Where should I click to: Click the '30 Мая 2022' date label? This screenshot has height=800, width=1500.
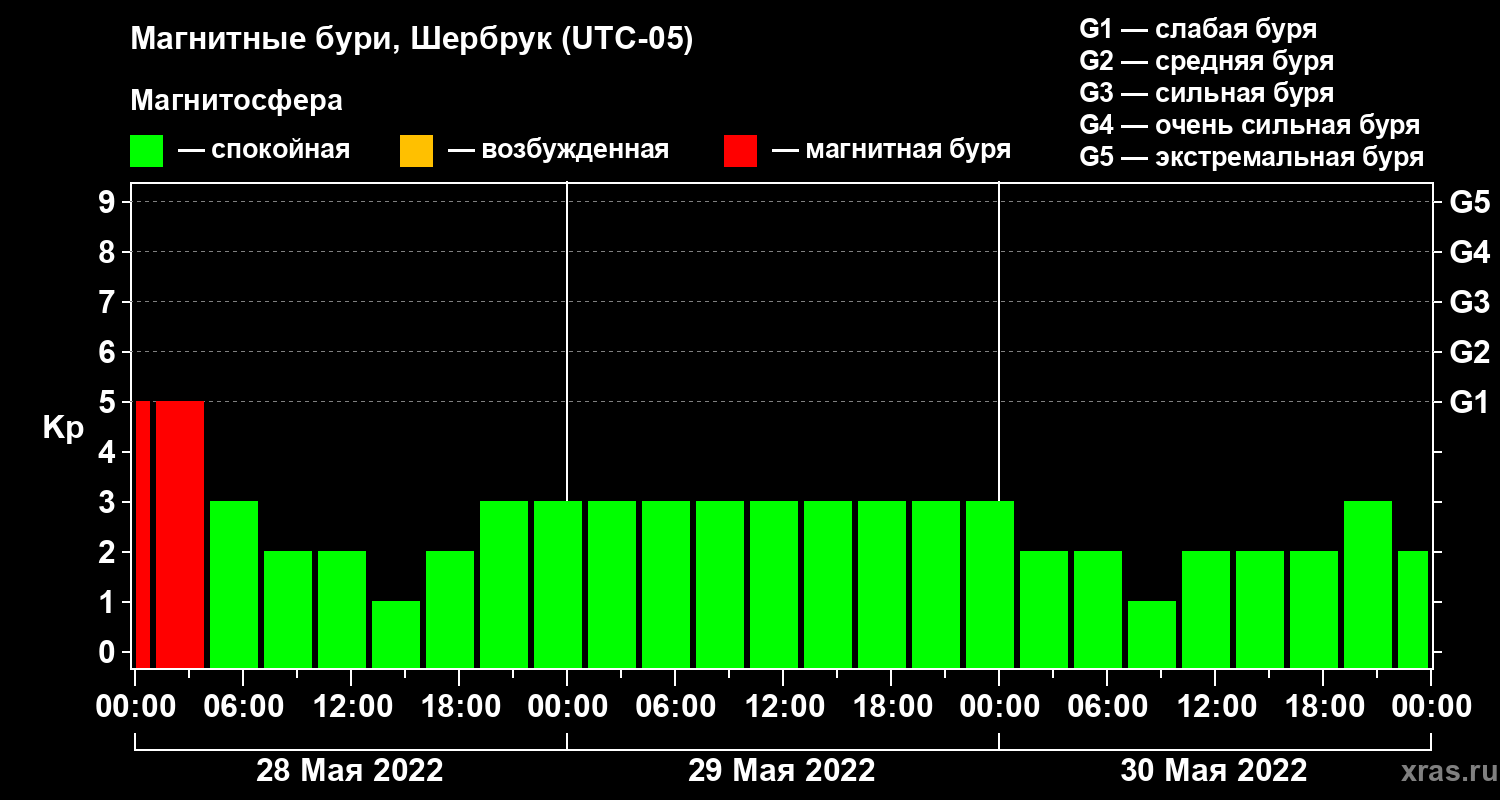(x=1214, y=771)
